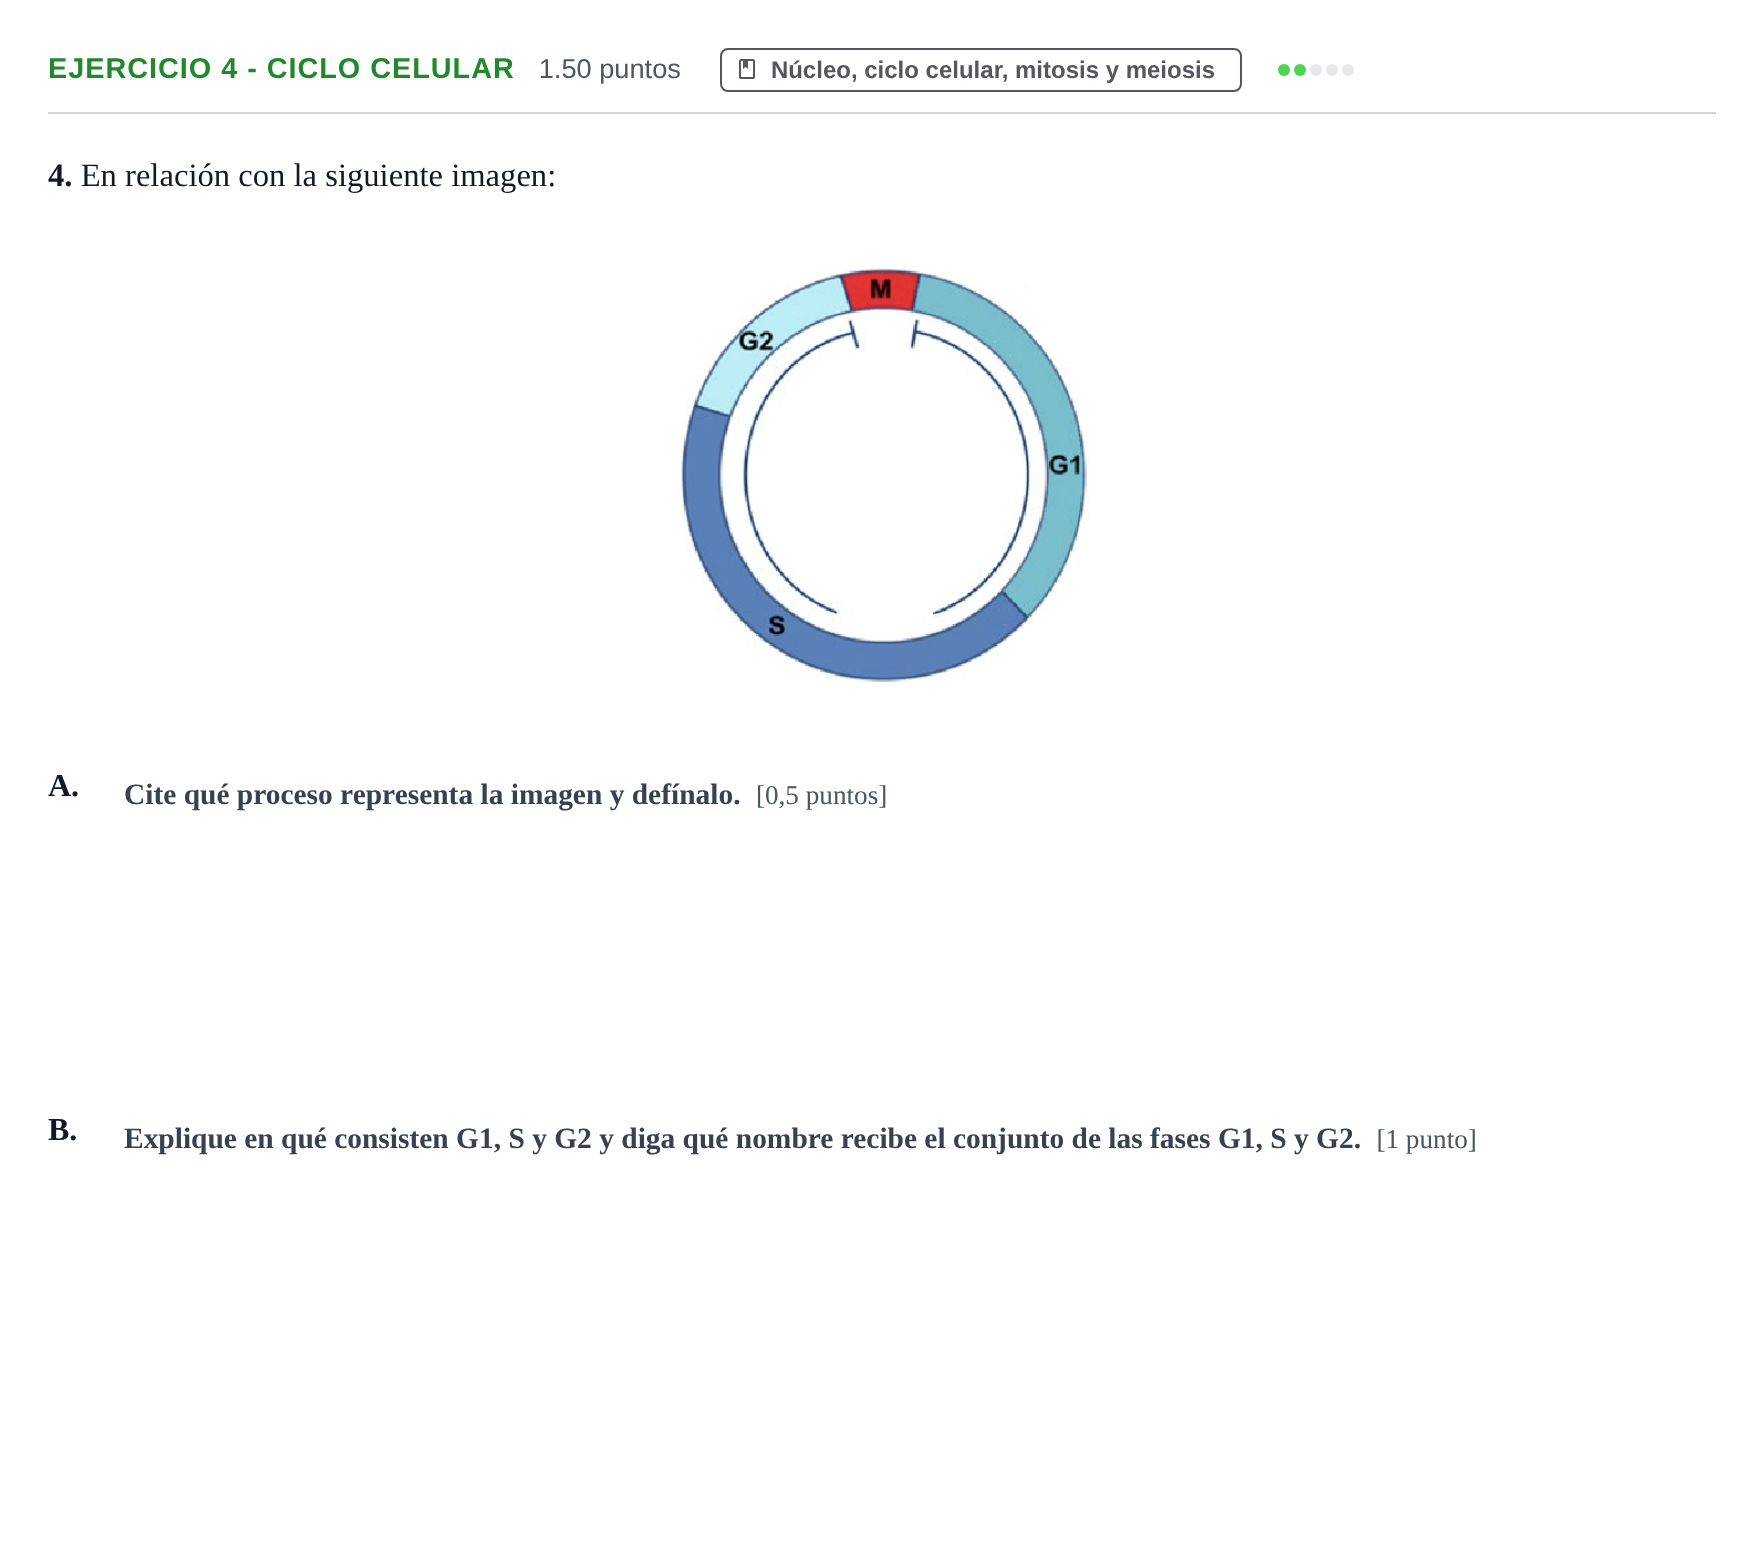The width and height of the screenshot is (1764, 1554).
Task: Click the '[0,5 puntos]' mark for question A
Action: coord(821,796)
